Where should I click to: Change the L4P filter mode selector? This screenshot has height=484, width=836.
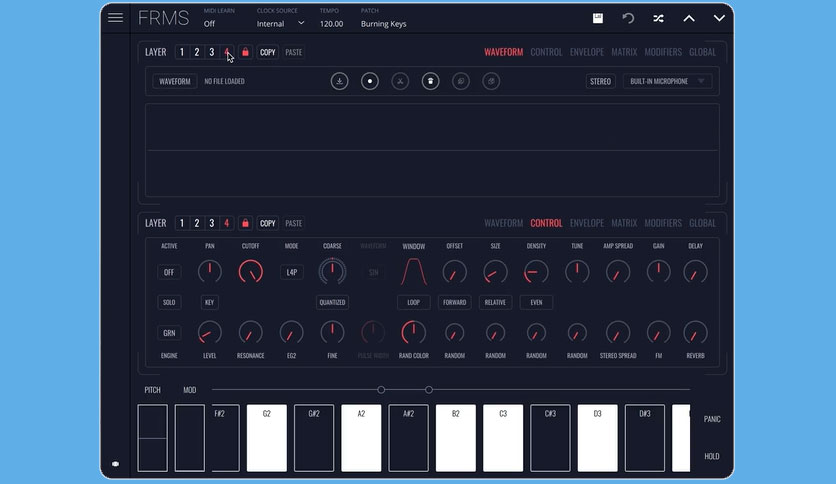292,272
